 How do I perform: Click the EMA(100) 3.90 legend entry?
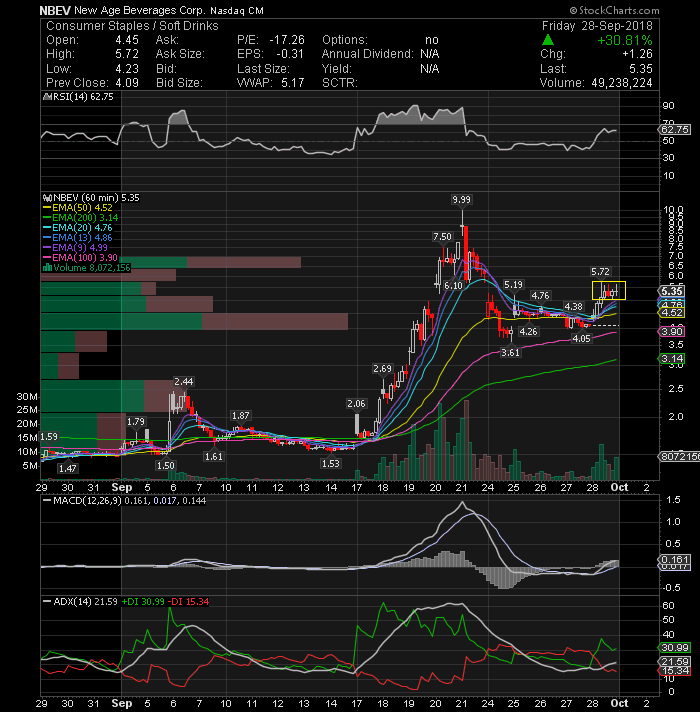[80, 257]
